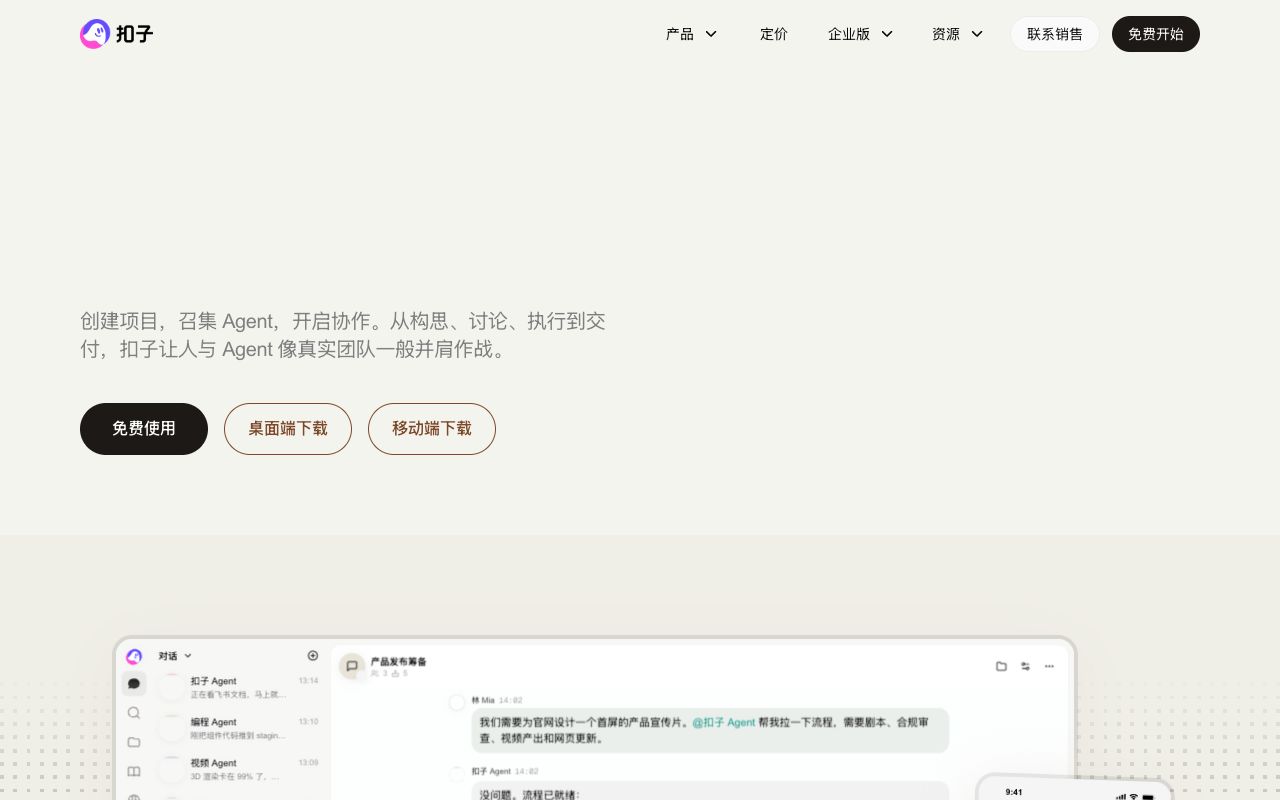Screen dimensions: 1280x800
Task: Expand the 产品 dropdown menu
Action: click(692, 34)
